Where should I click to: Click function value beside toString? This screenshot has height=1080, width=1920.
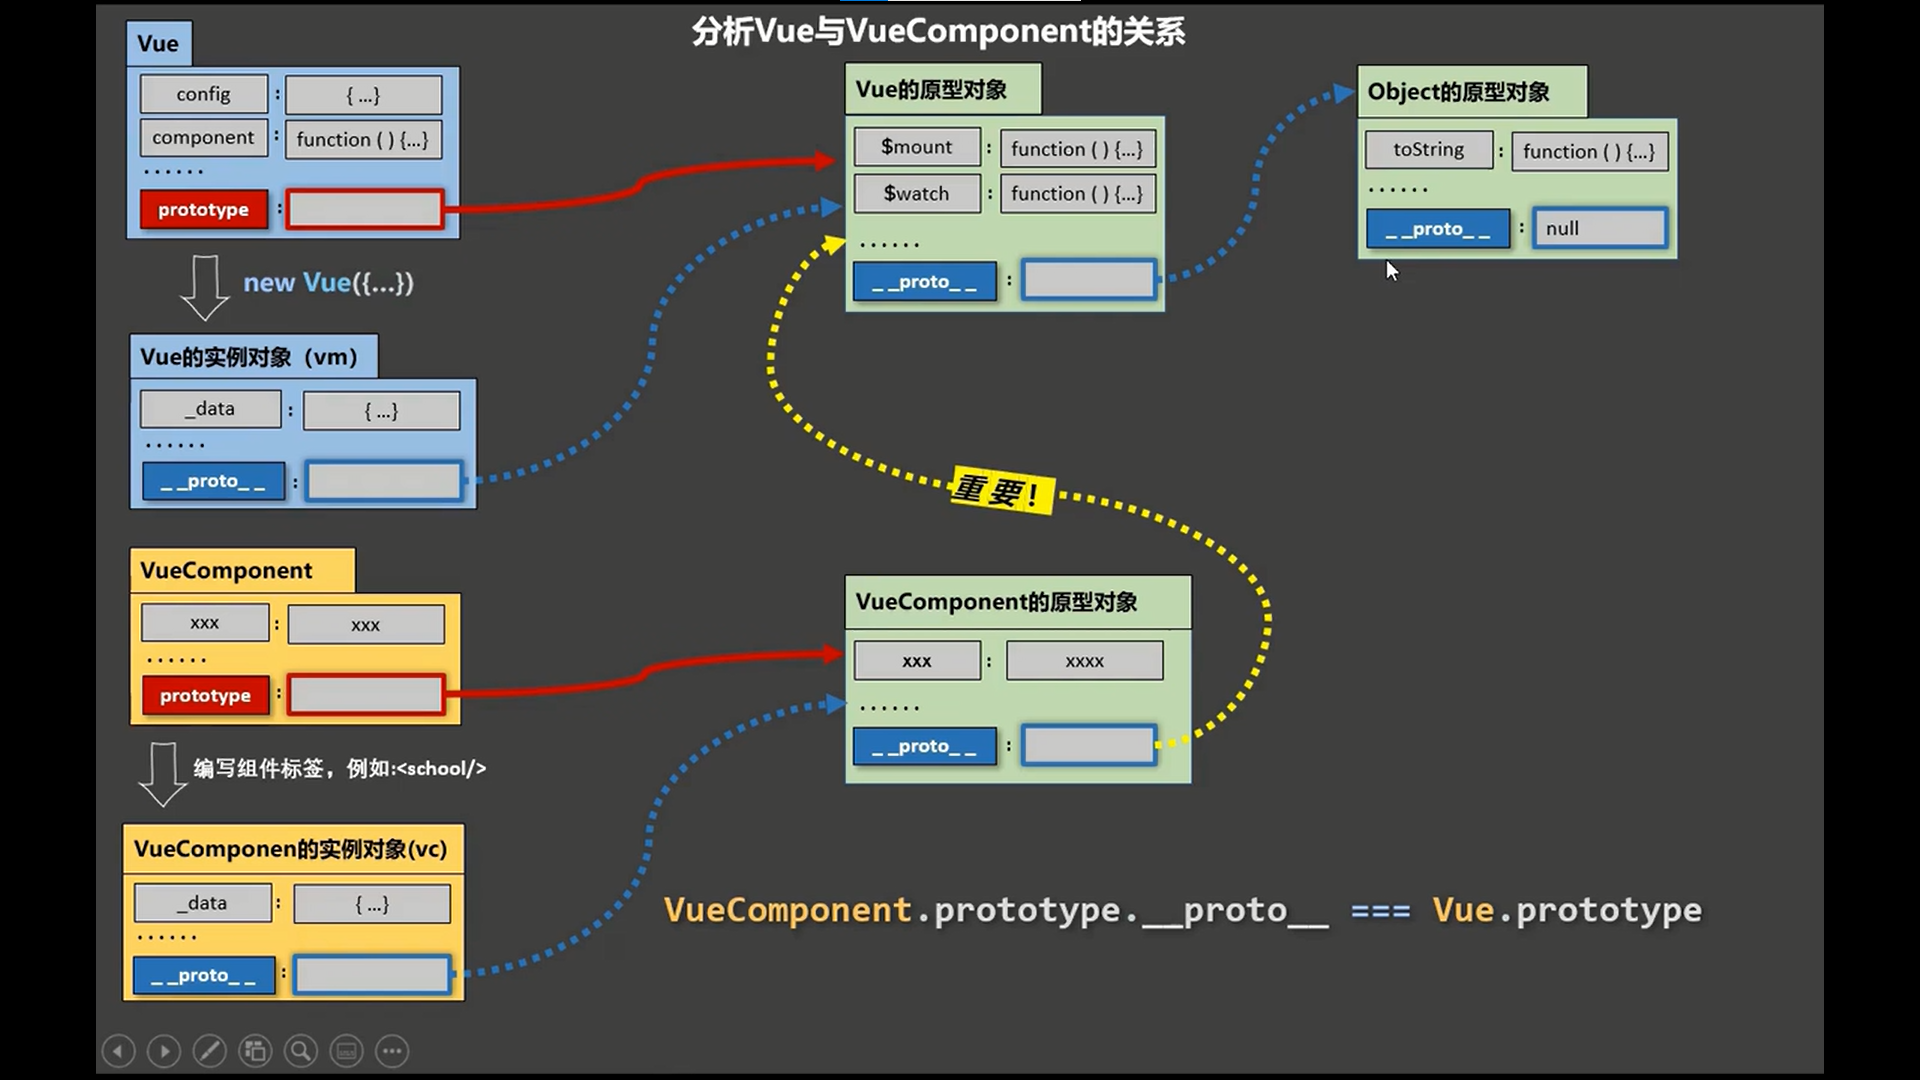pyautogui.click(x=1590, y=152)
